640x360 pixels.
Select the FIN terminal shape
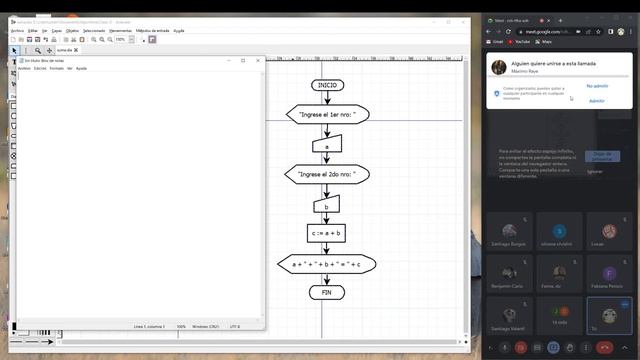point(327,292)
